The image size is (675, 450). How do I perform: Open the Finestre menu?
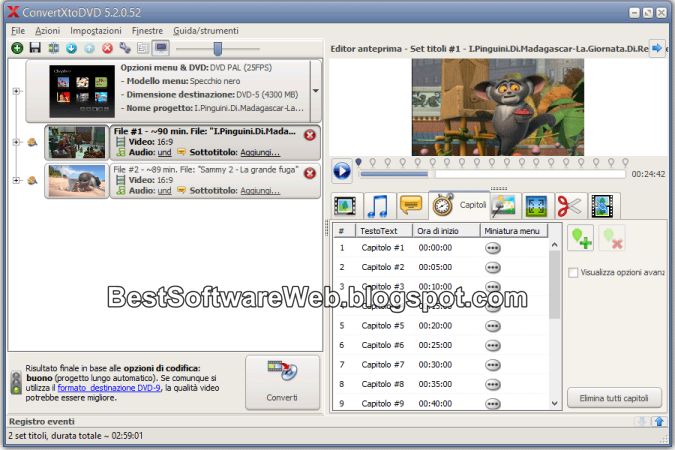click(147, 31)
